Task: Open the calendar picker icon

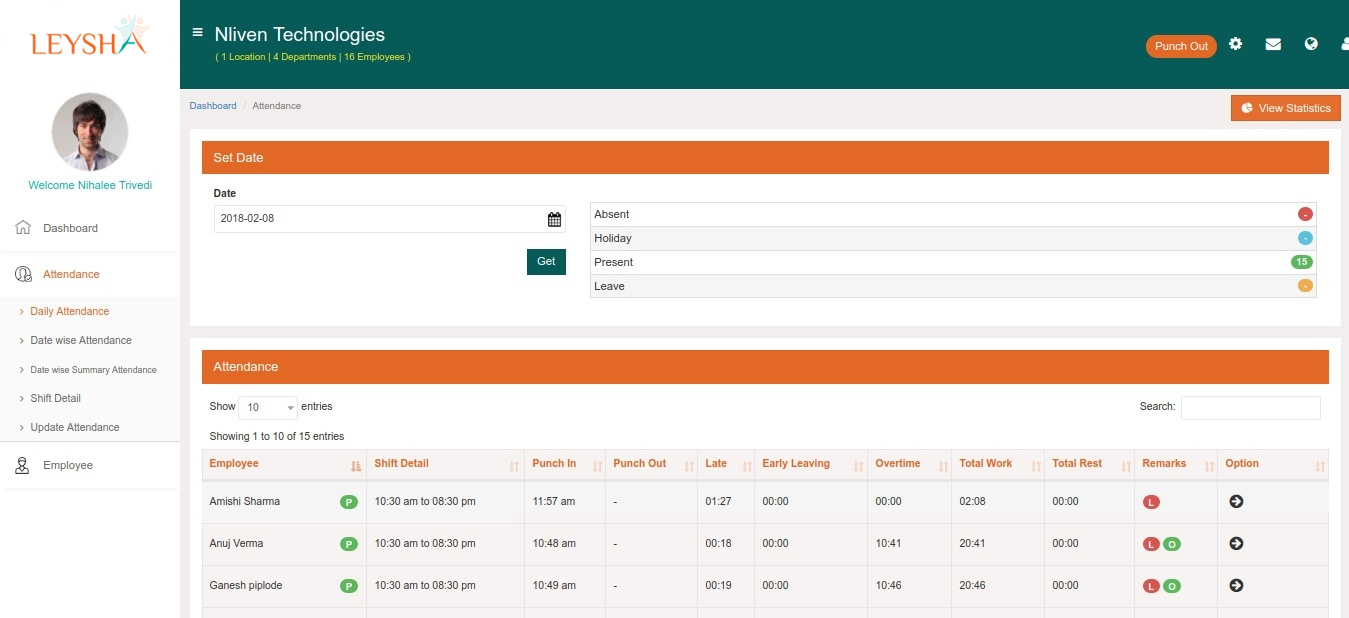Action: point(554,219)
